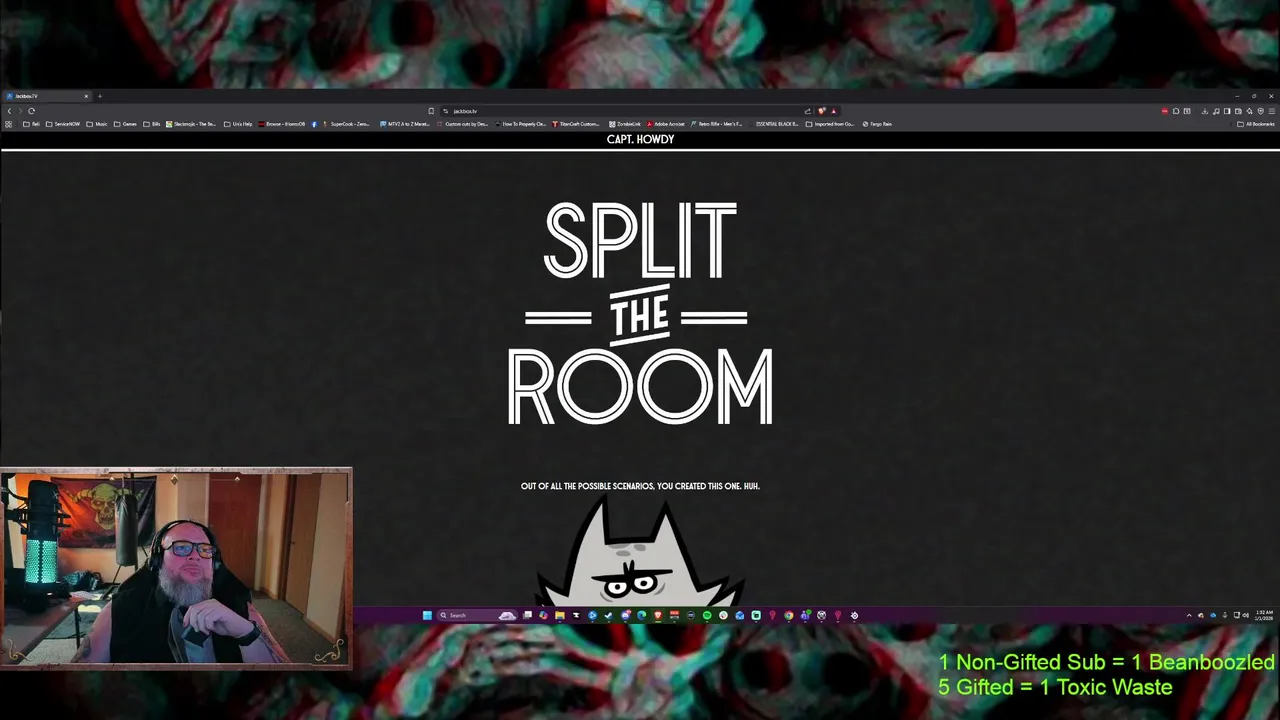
Task: Open Microsoft Edge from the taskbar
Action: point(641,615)
